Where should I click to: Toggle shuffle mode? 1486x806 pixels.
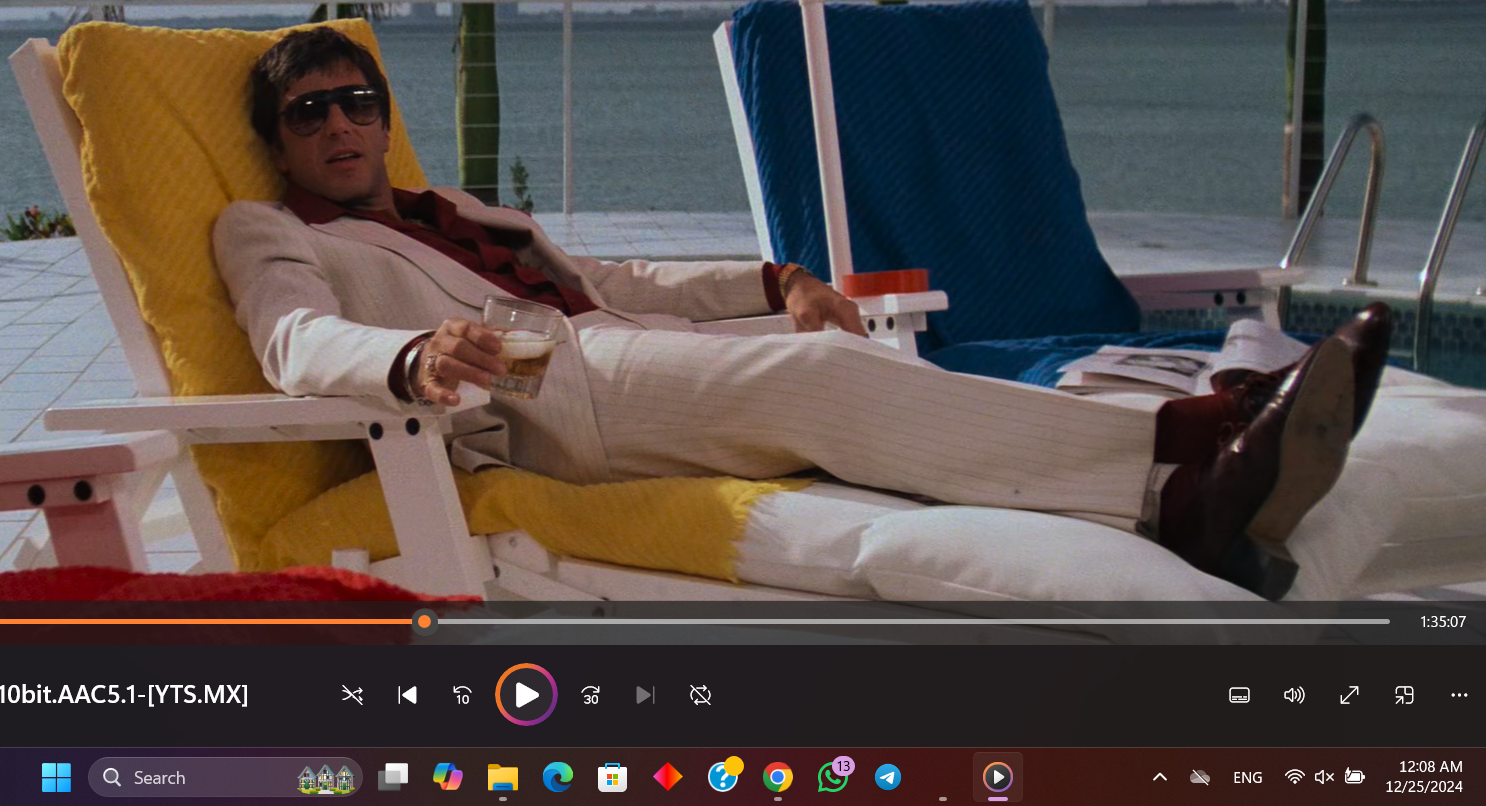[x=352, y=695]
